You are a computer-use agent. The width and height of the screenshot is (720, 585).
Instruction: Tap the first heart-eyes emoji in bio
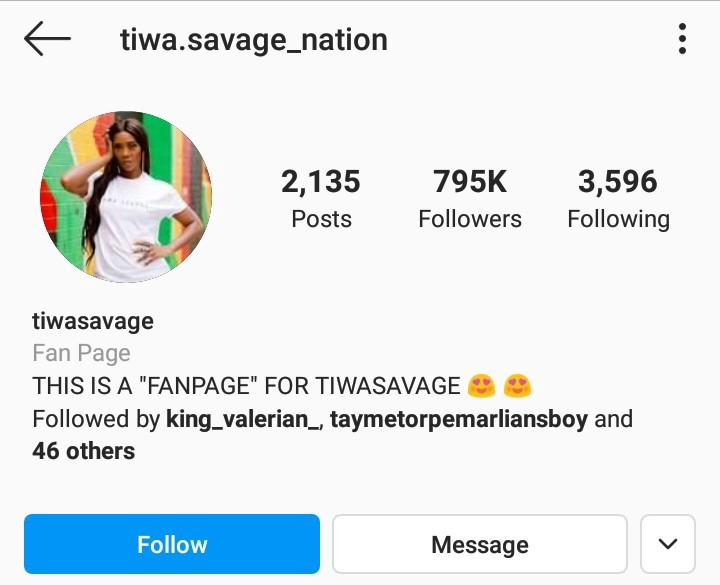[481, 385]
